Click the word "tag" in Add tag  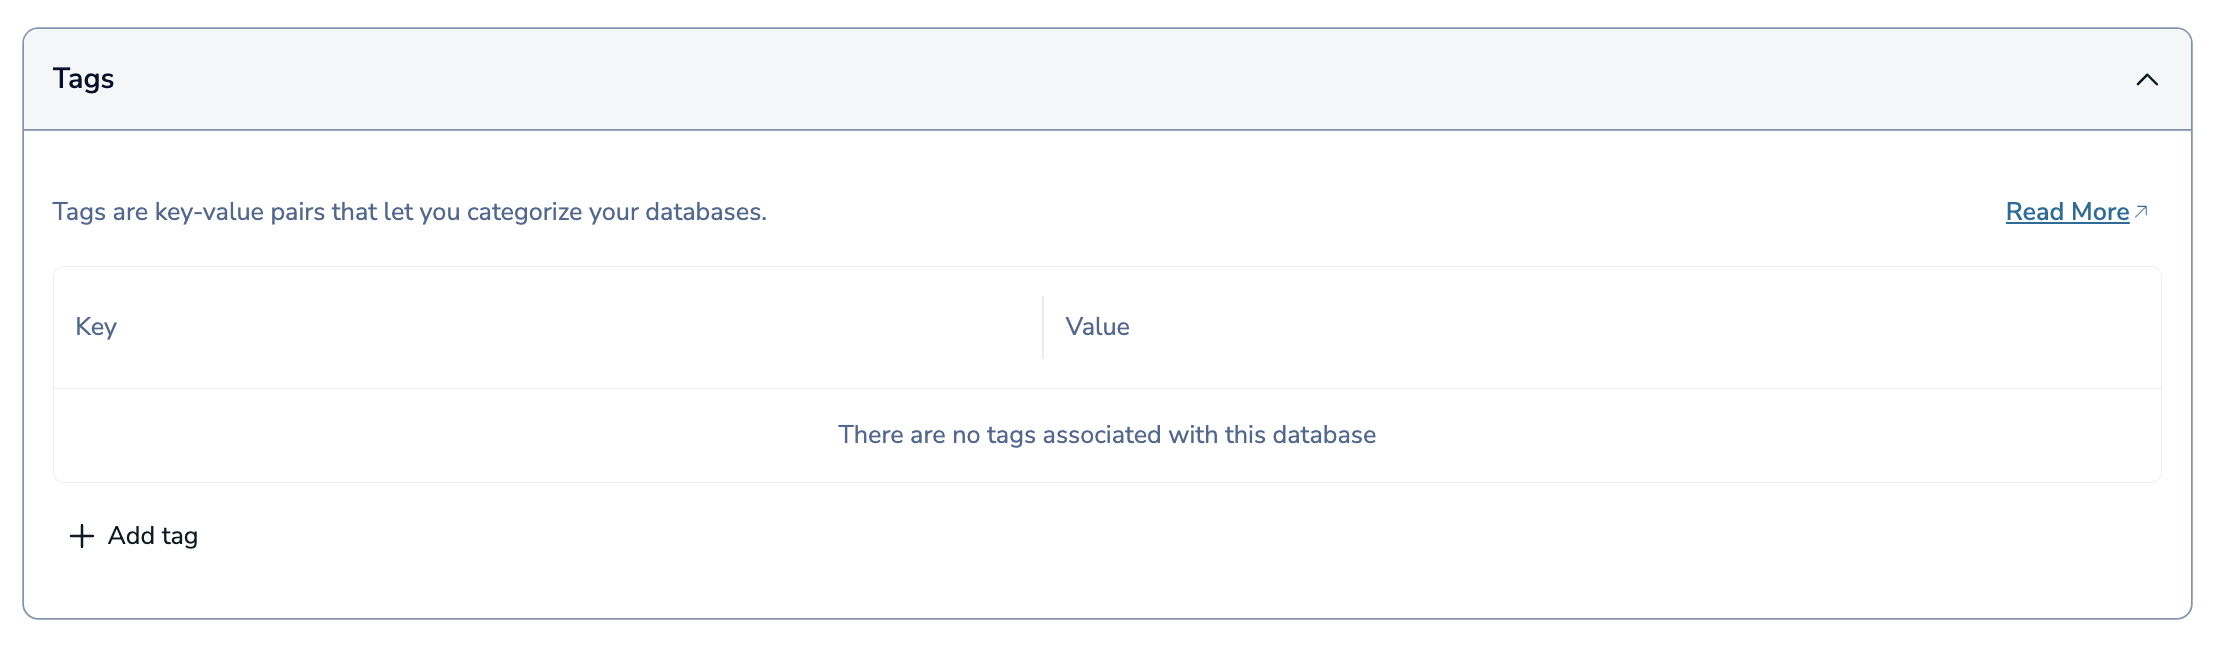[180, 536]
